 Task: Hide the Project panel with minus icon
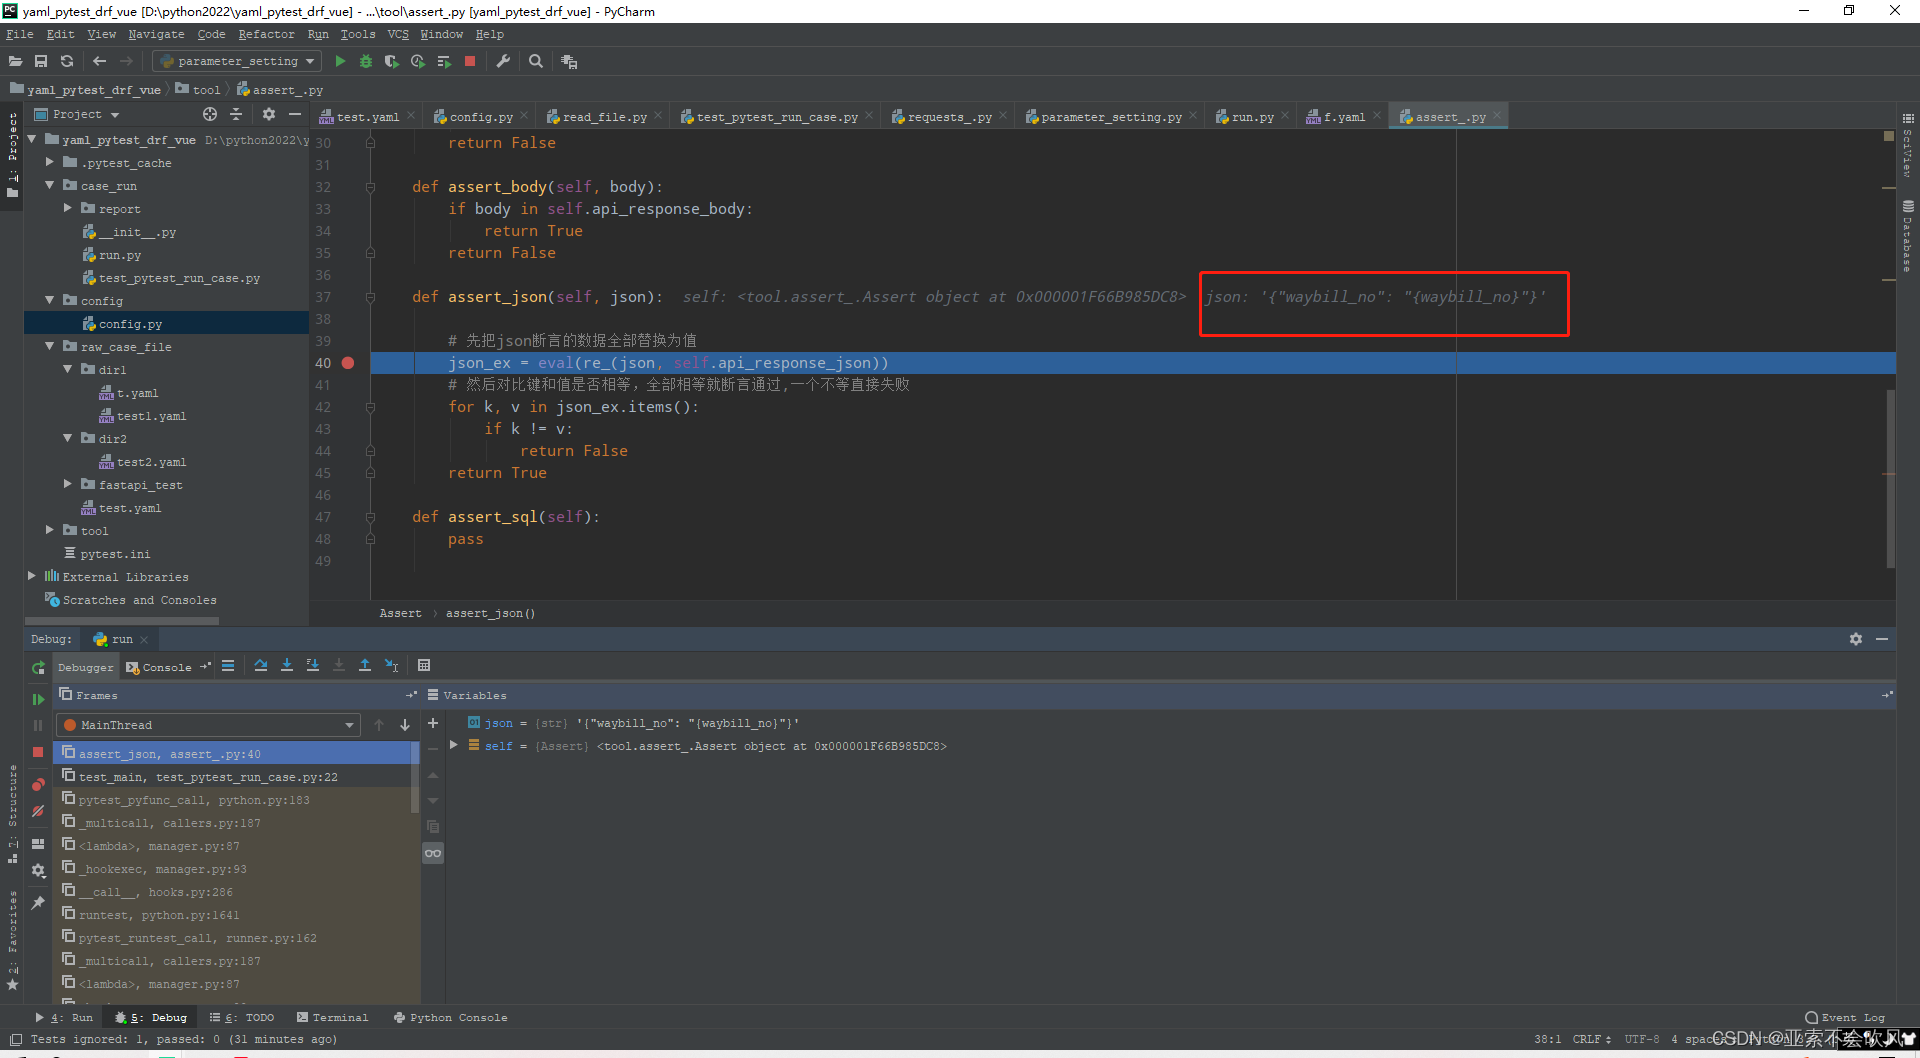295,114
